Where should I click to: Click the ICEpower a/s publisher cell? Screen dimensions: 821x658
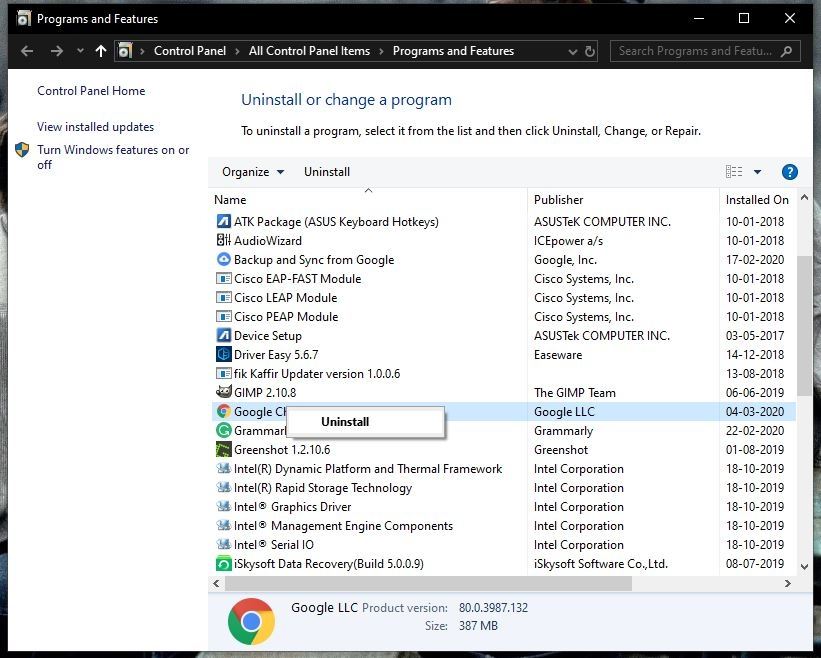tap(568, 241)
